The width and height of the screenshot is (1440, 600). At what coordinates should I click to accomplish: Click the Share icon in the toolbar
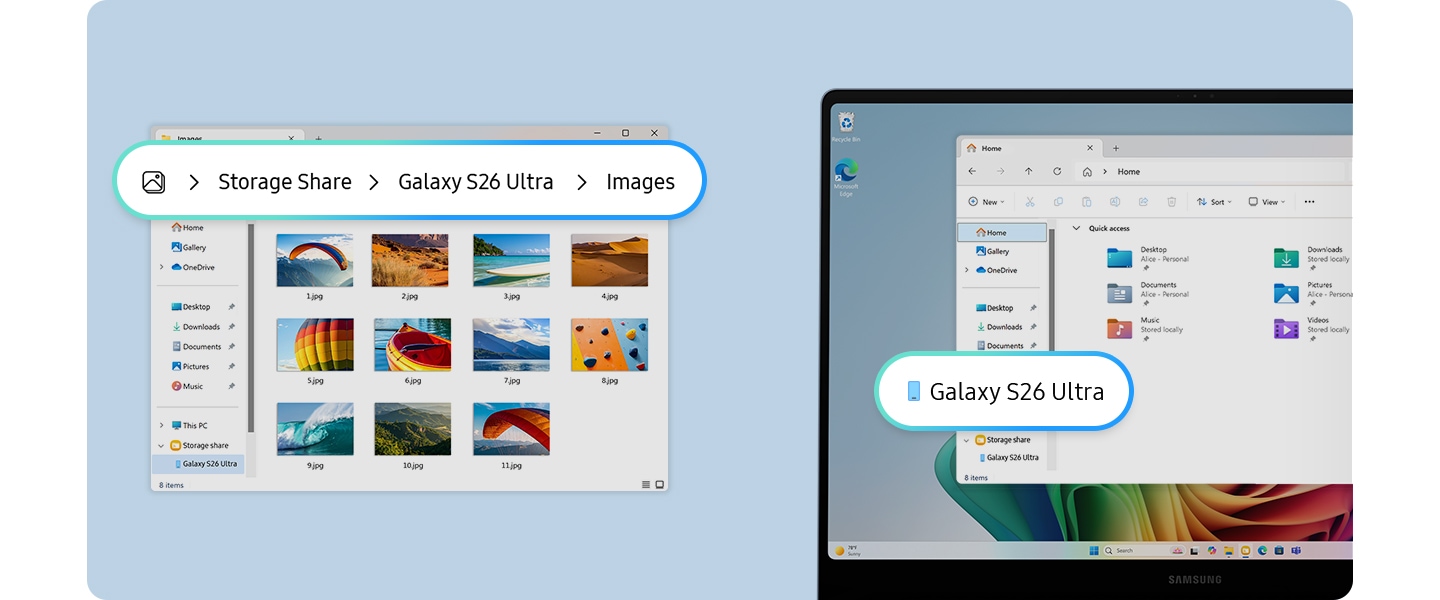click(1143, 202)
